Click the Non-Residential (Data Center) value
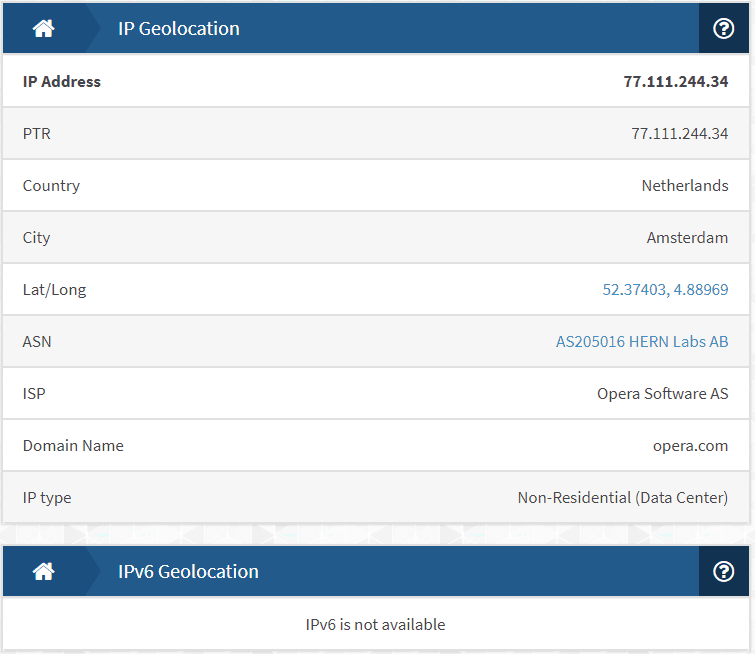 (623, 497)
